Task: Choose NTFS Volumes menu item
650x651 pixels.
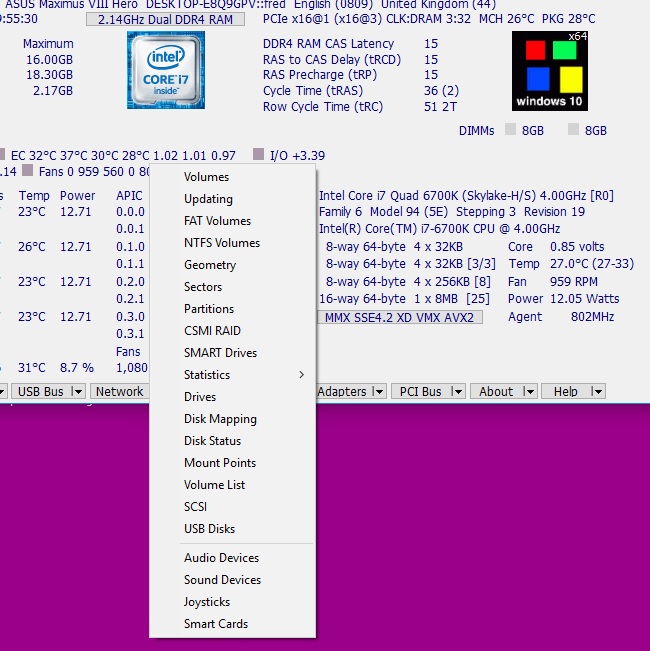Action: (x=232, y=243)
